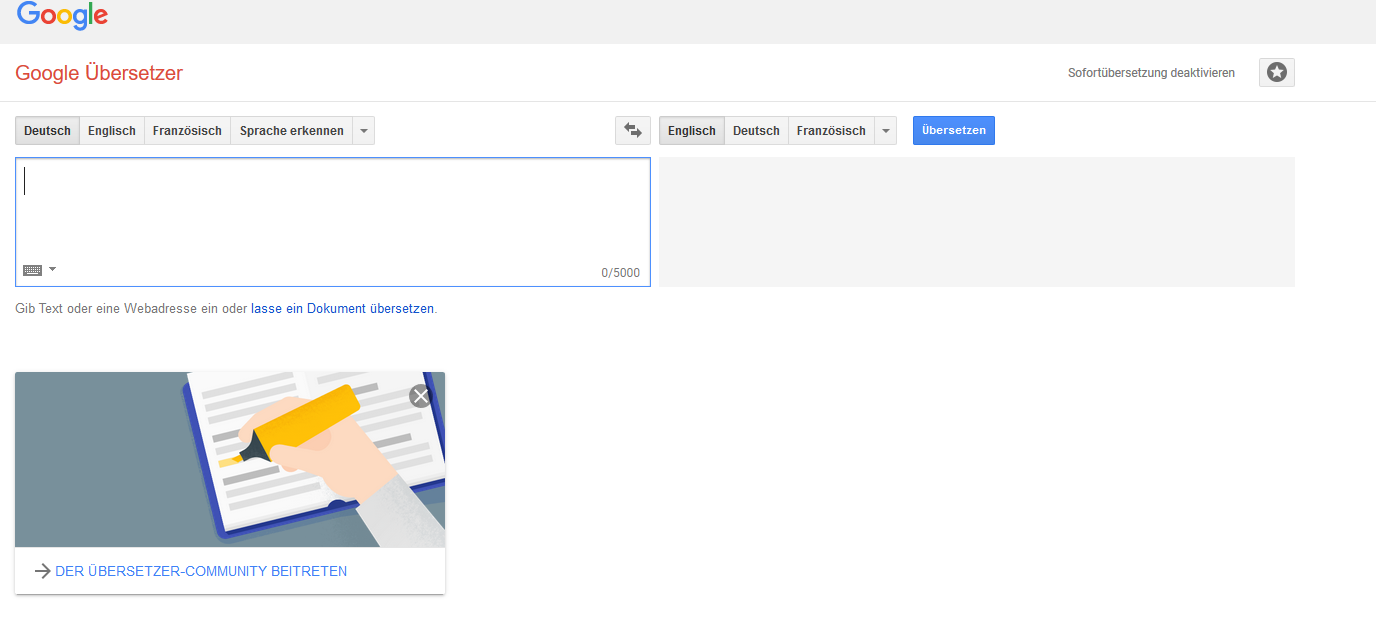Choose Sprache erkennen for source language

coord(292,131)
